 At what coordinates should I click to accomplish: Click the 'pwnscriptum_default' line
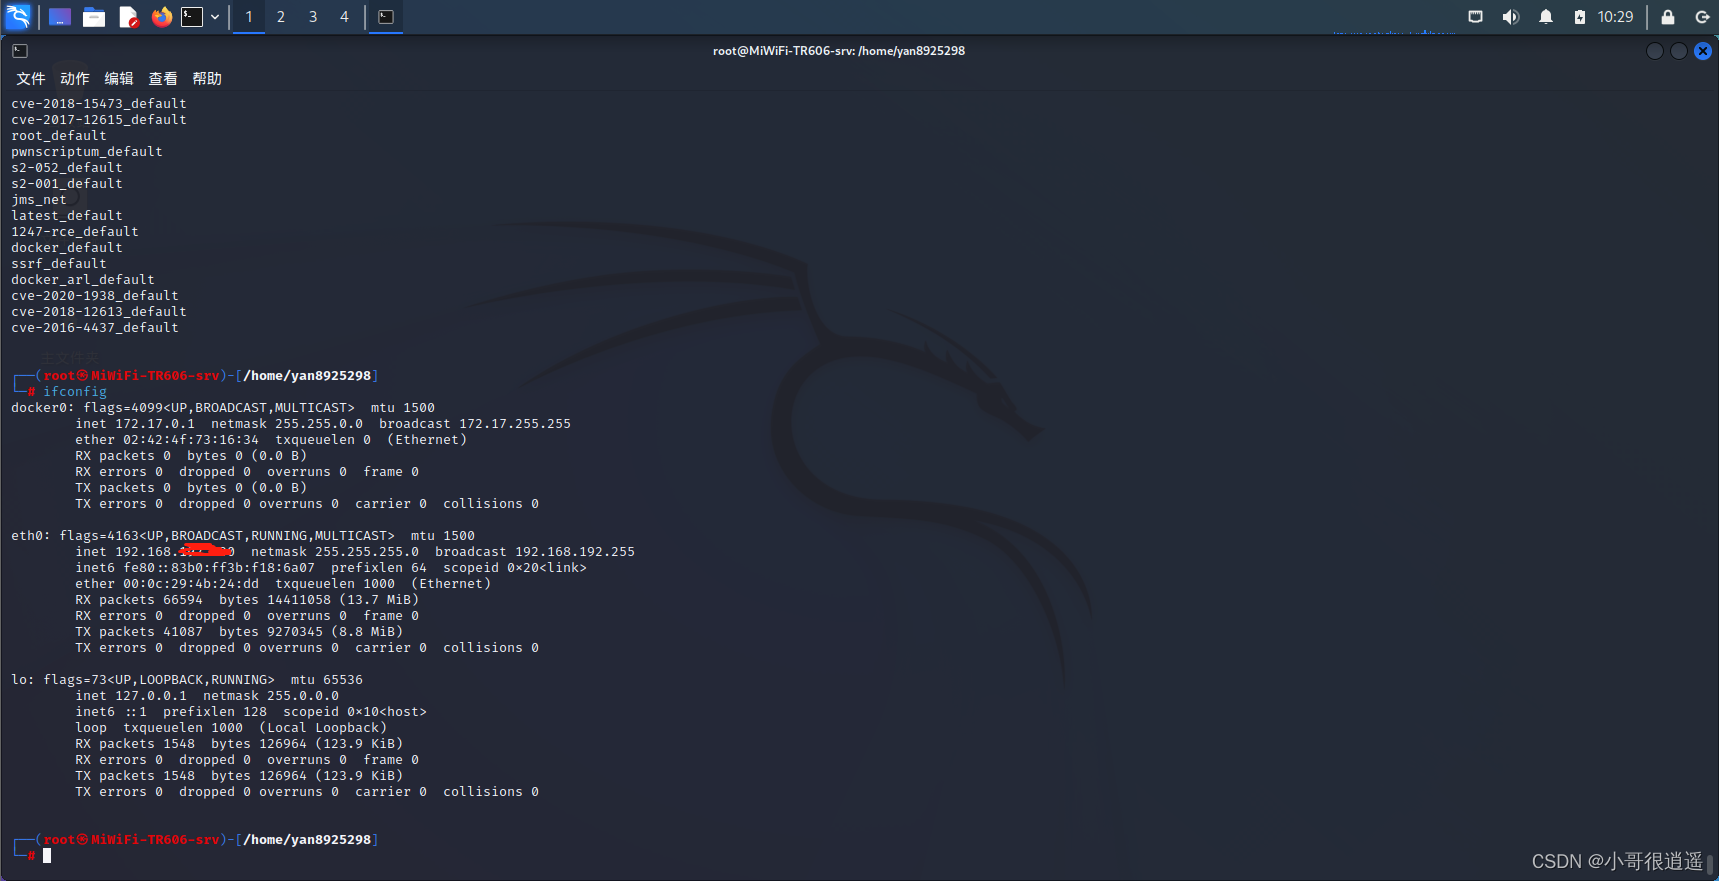tap(87, 152)
